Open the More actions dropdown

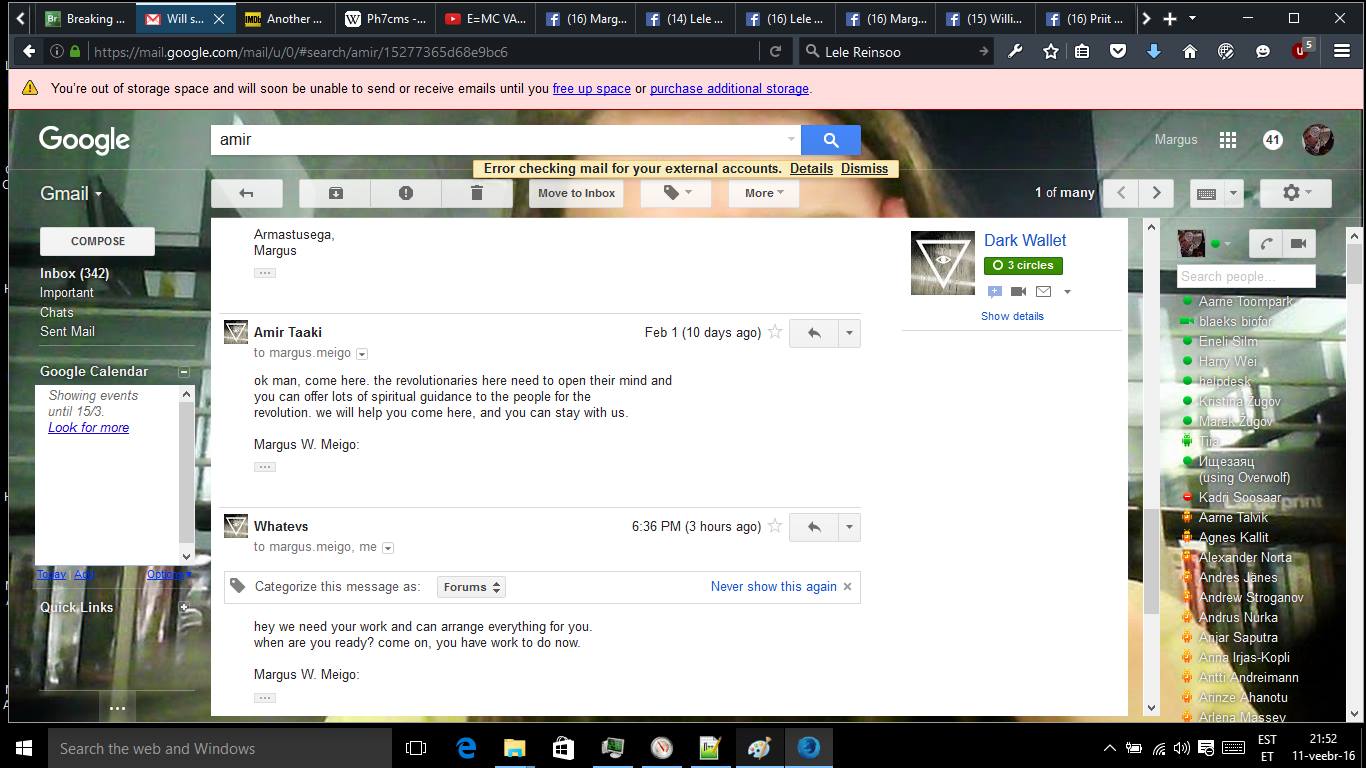pos(764,193)
